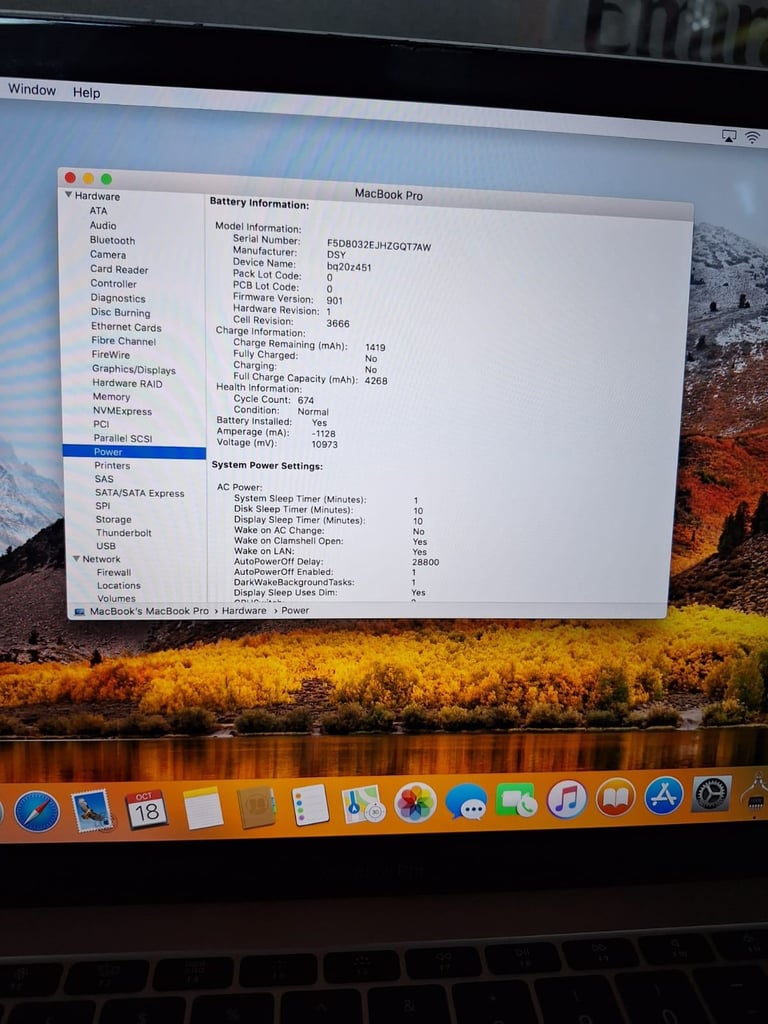
Task: Select FireWire in the sidebar
Action: click(x=110, y=355)
